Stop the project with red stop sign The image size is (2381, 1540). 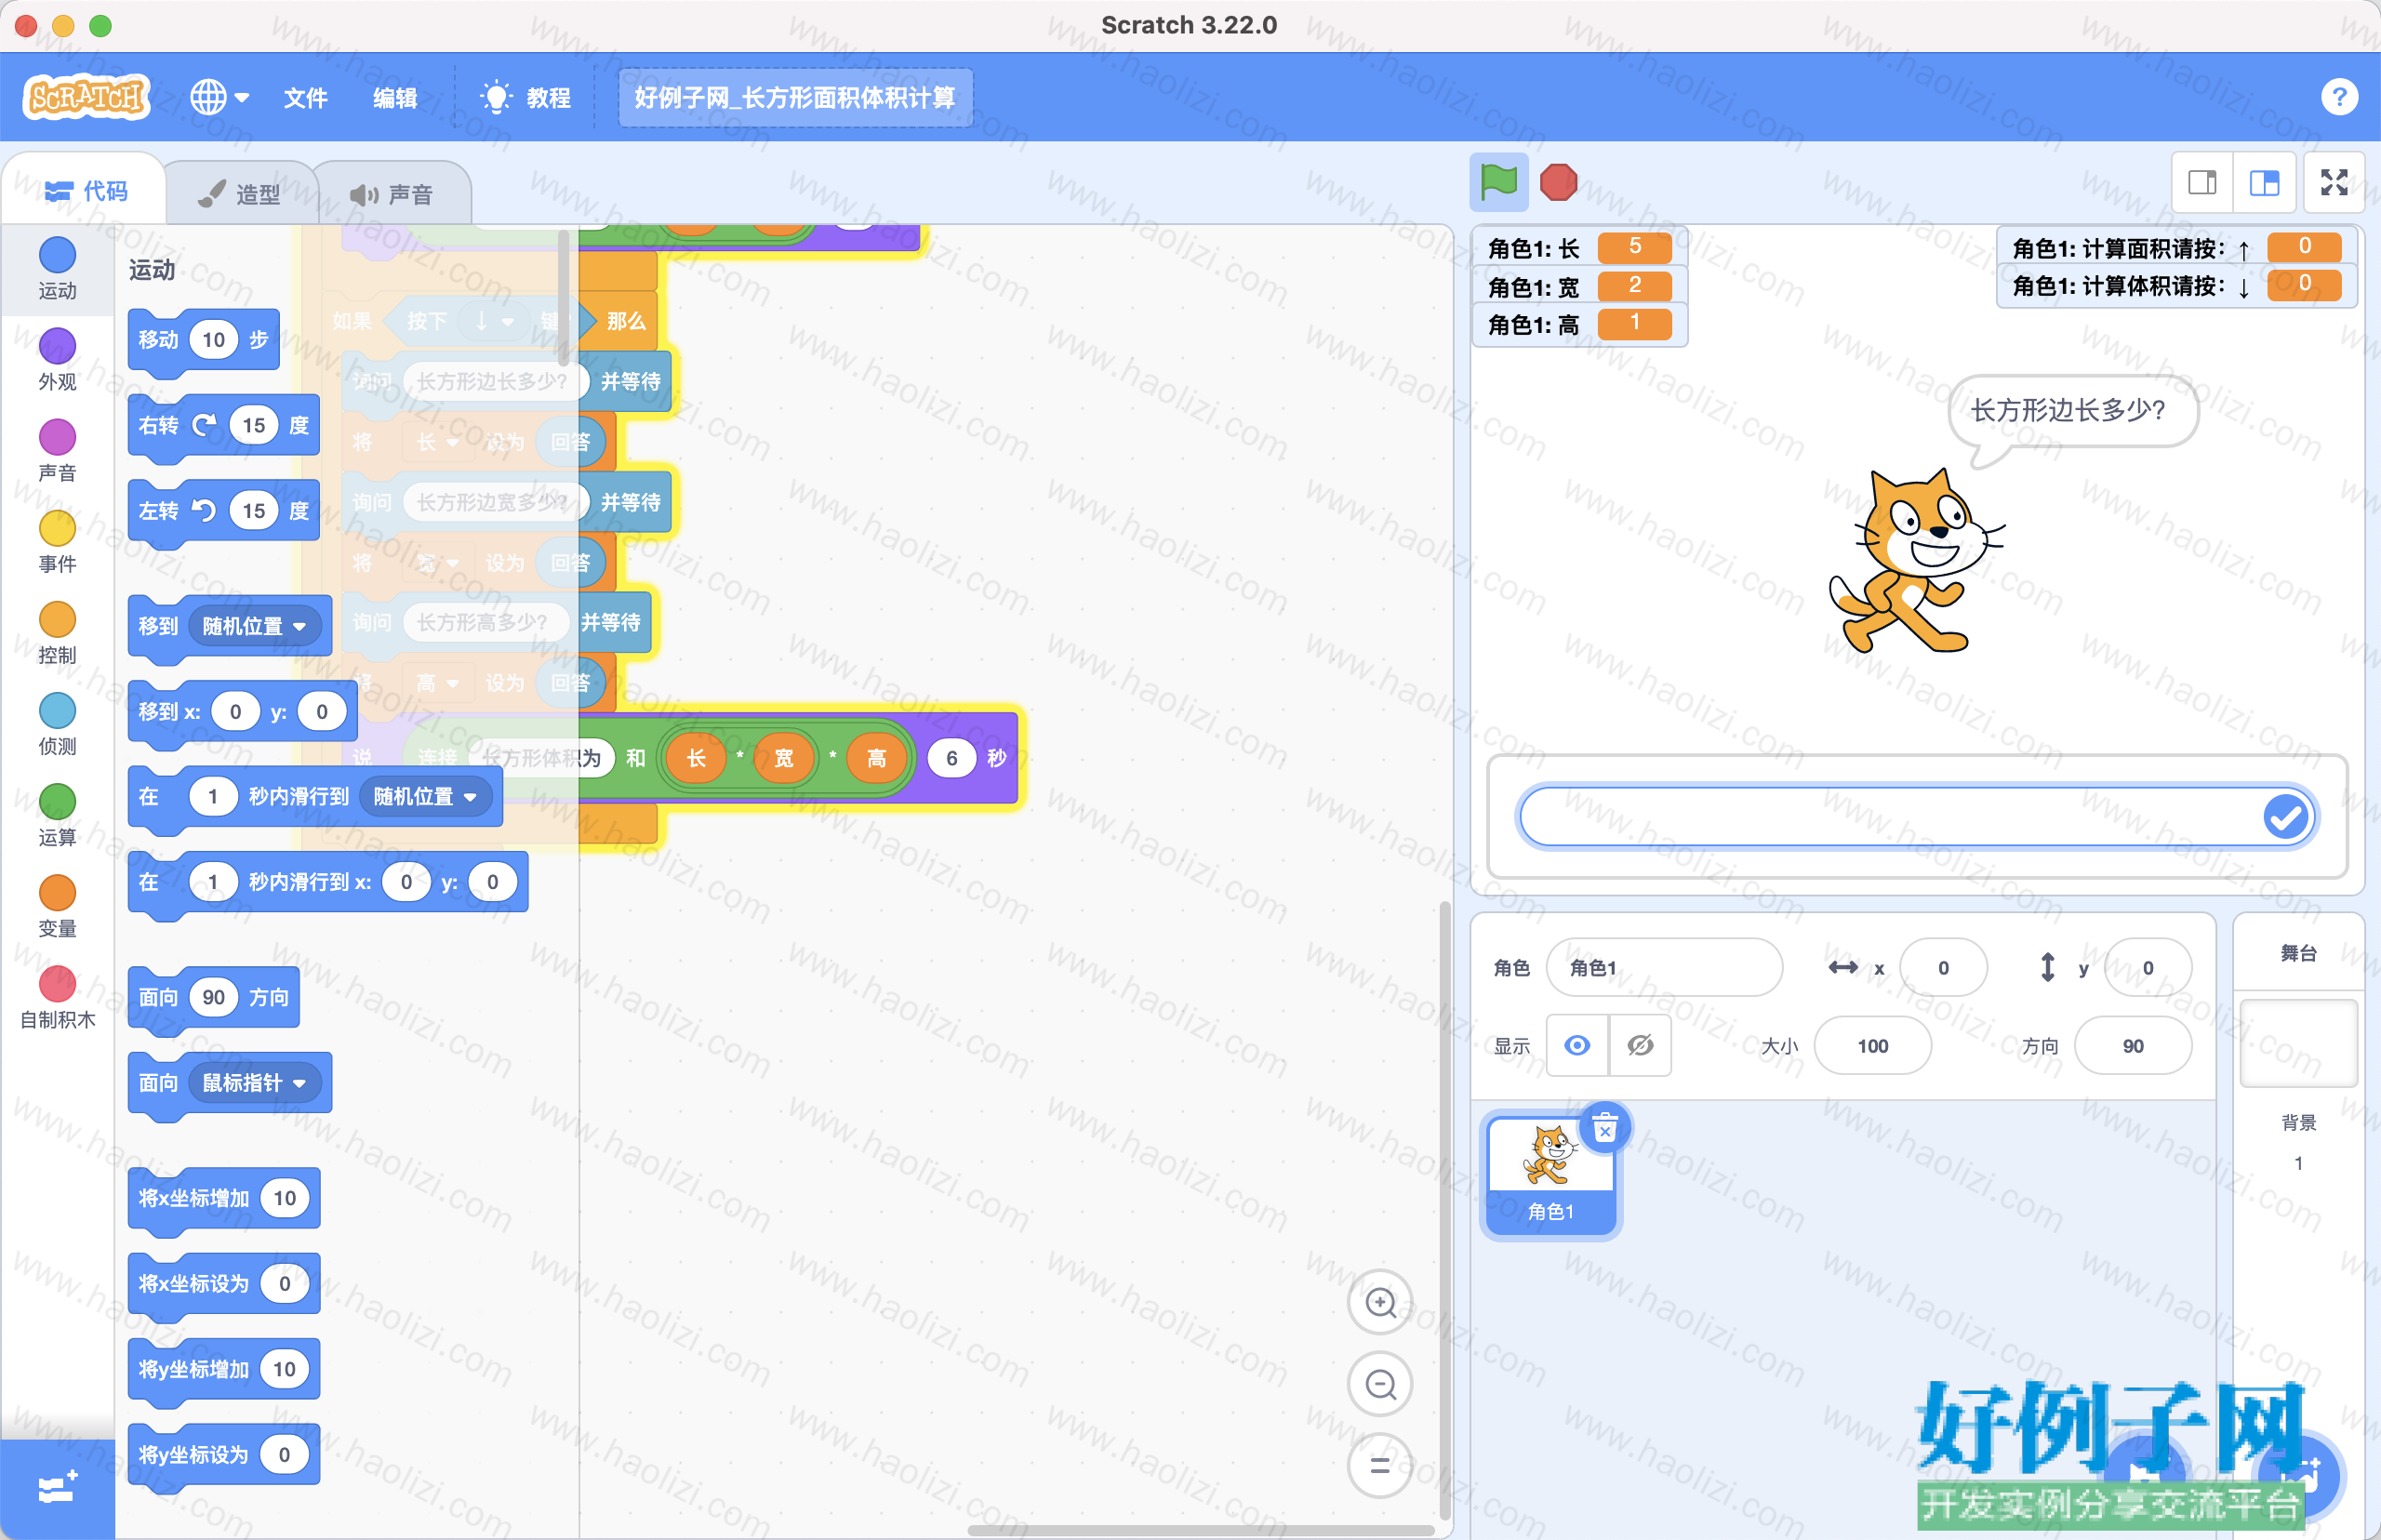[x=1558, y=182]
